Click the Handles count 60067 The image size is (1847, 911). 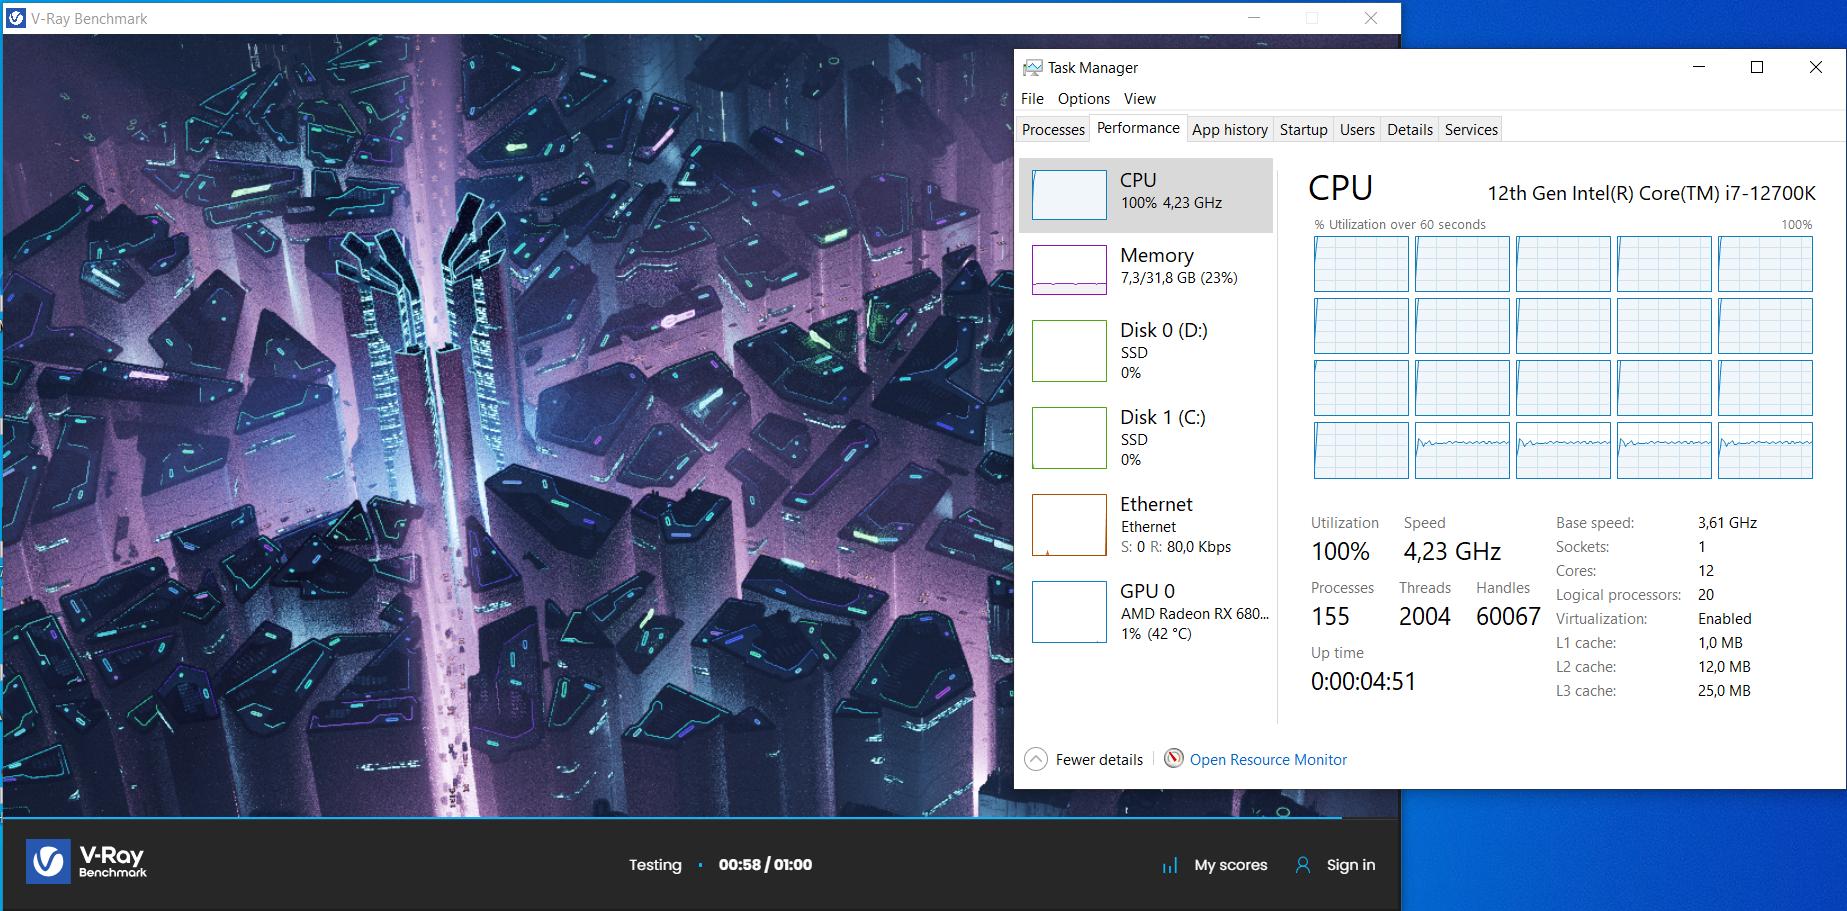tap(1508, 617)
